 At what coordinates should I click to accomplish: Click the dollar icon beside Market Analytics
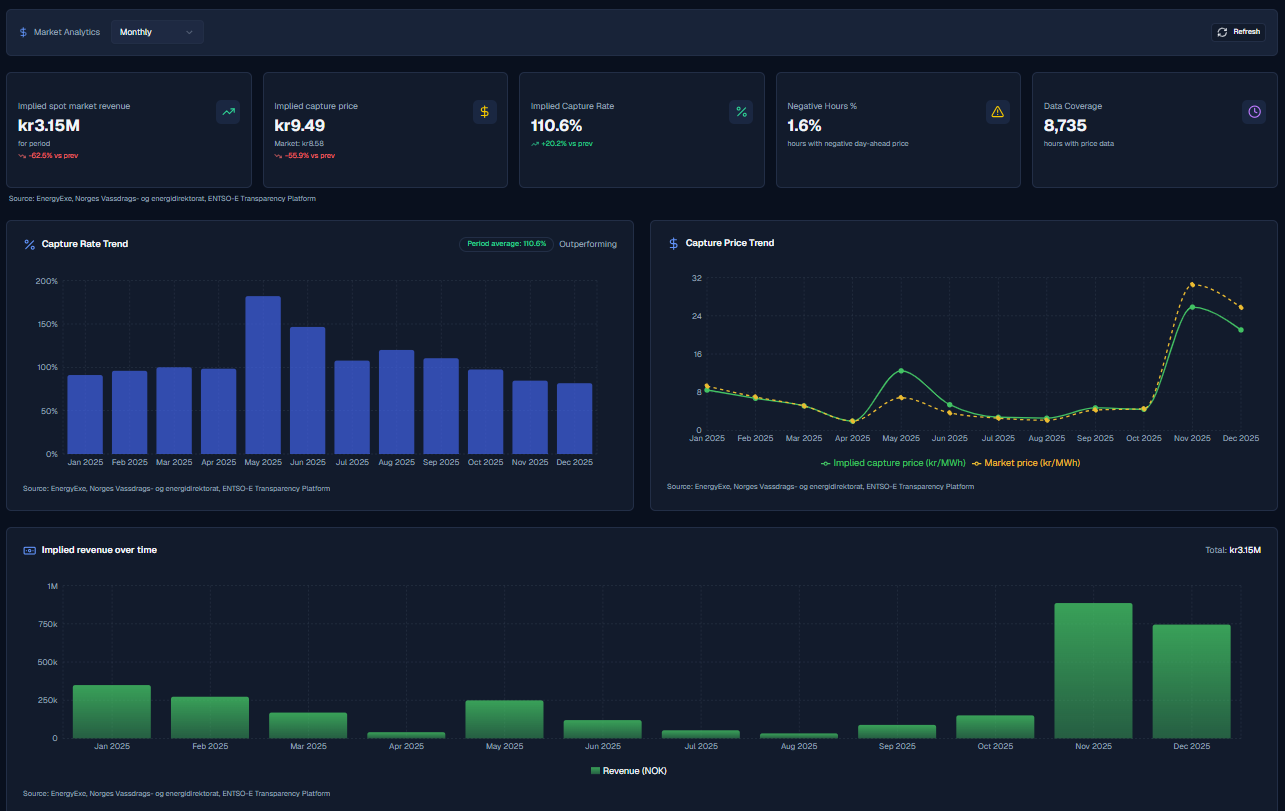click(x=23, y=32)
